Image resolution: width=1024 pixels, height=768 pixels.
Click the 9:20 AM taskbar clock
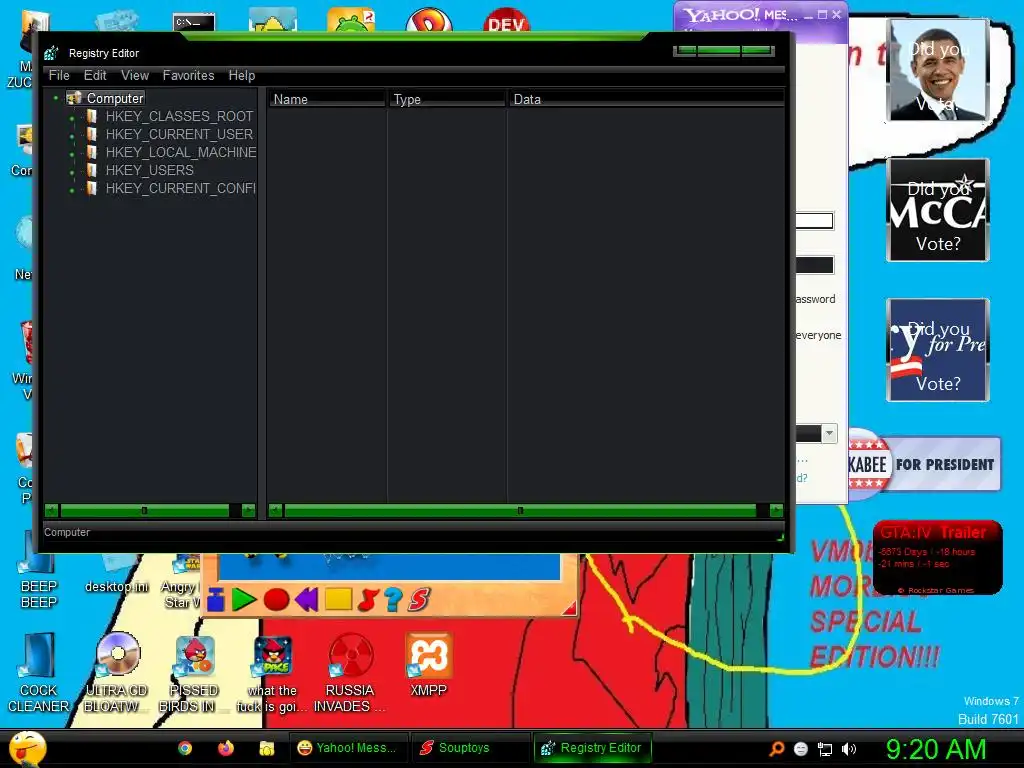935,749
